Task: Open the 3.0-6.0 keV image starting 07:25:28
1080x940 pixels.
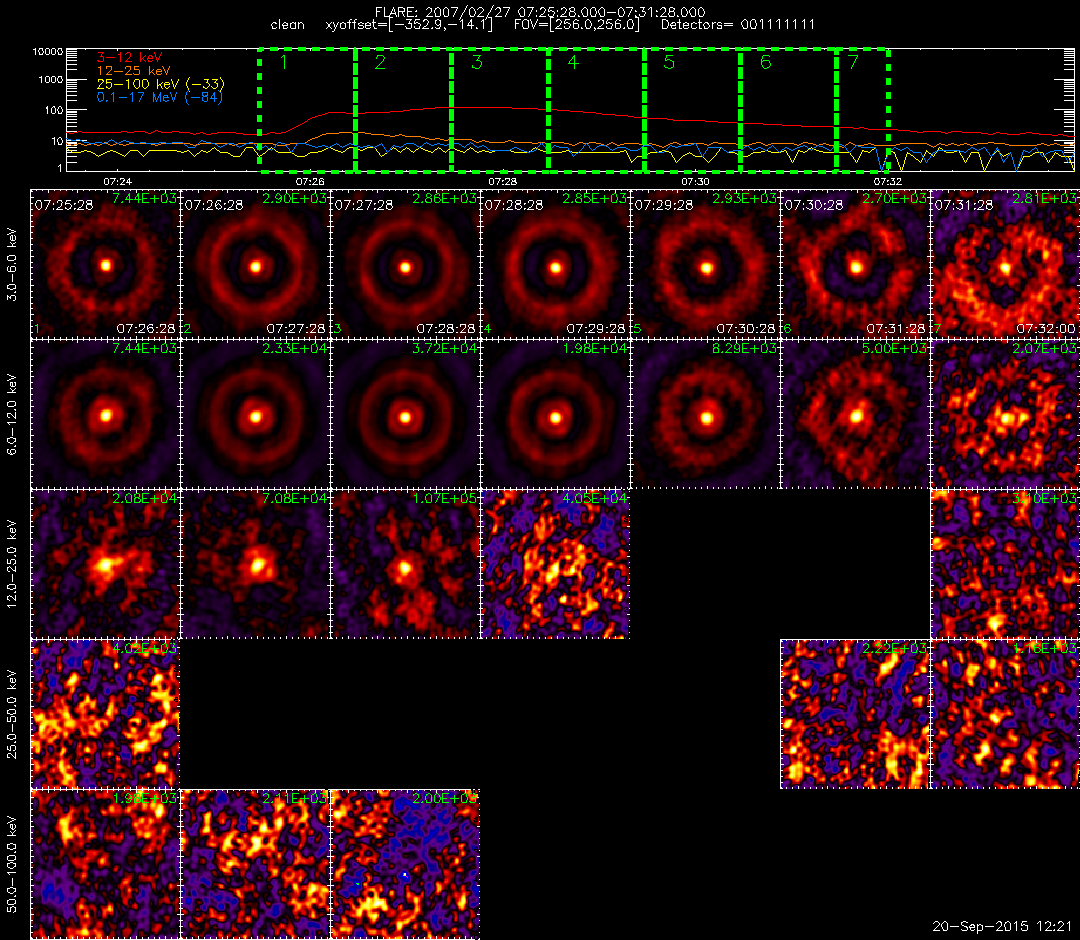Action: [x=105, y=264]
